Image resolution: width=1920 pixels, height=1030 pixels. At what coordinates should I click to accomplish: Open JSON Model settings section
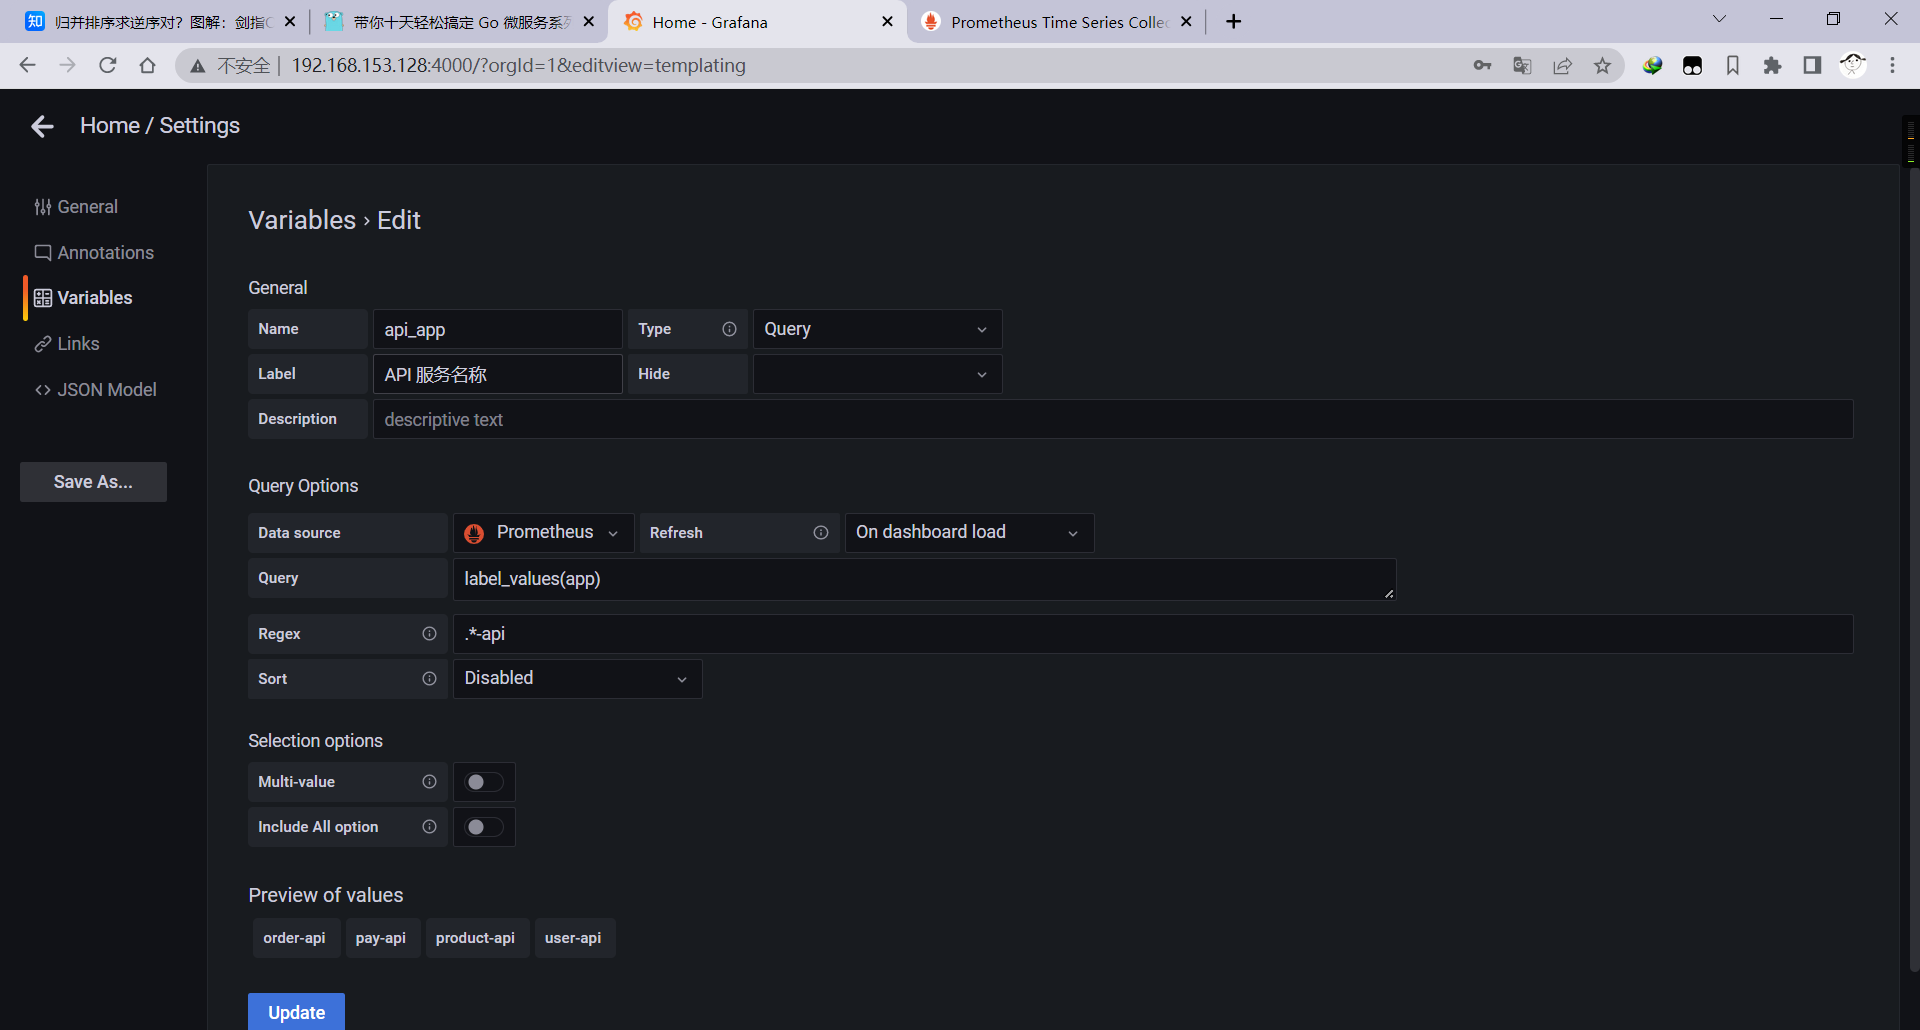[x=95, y=390]
